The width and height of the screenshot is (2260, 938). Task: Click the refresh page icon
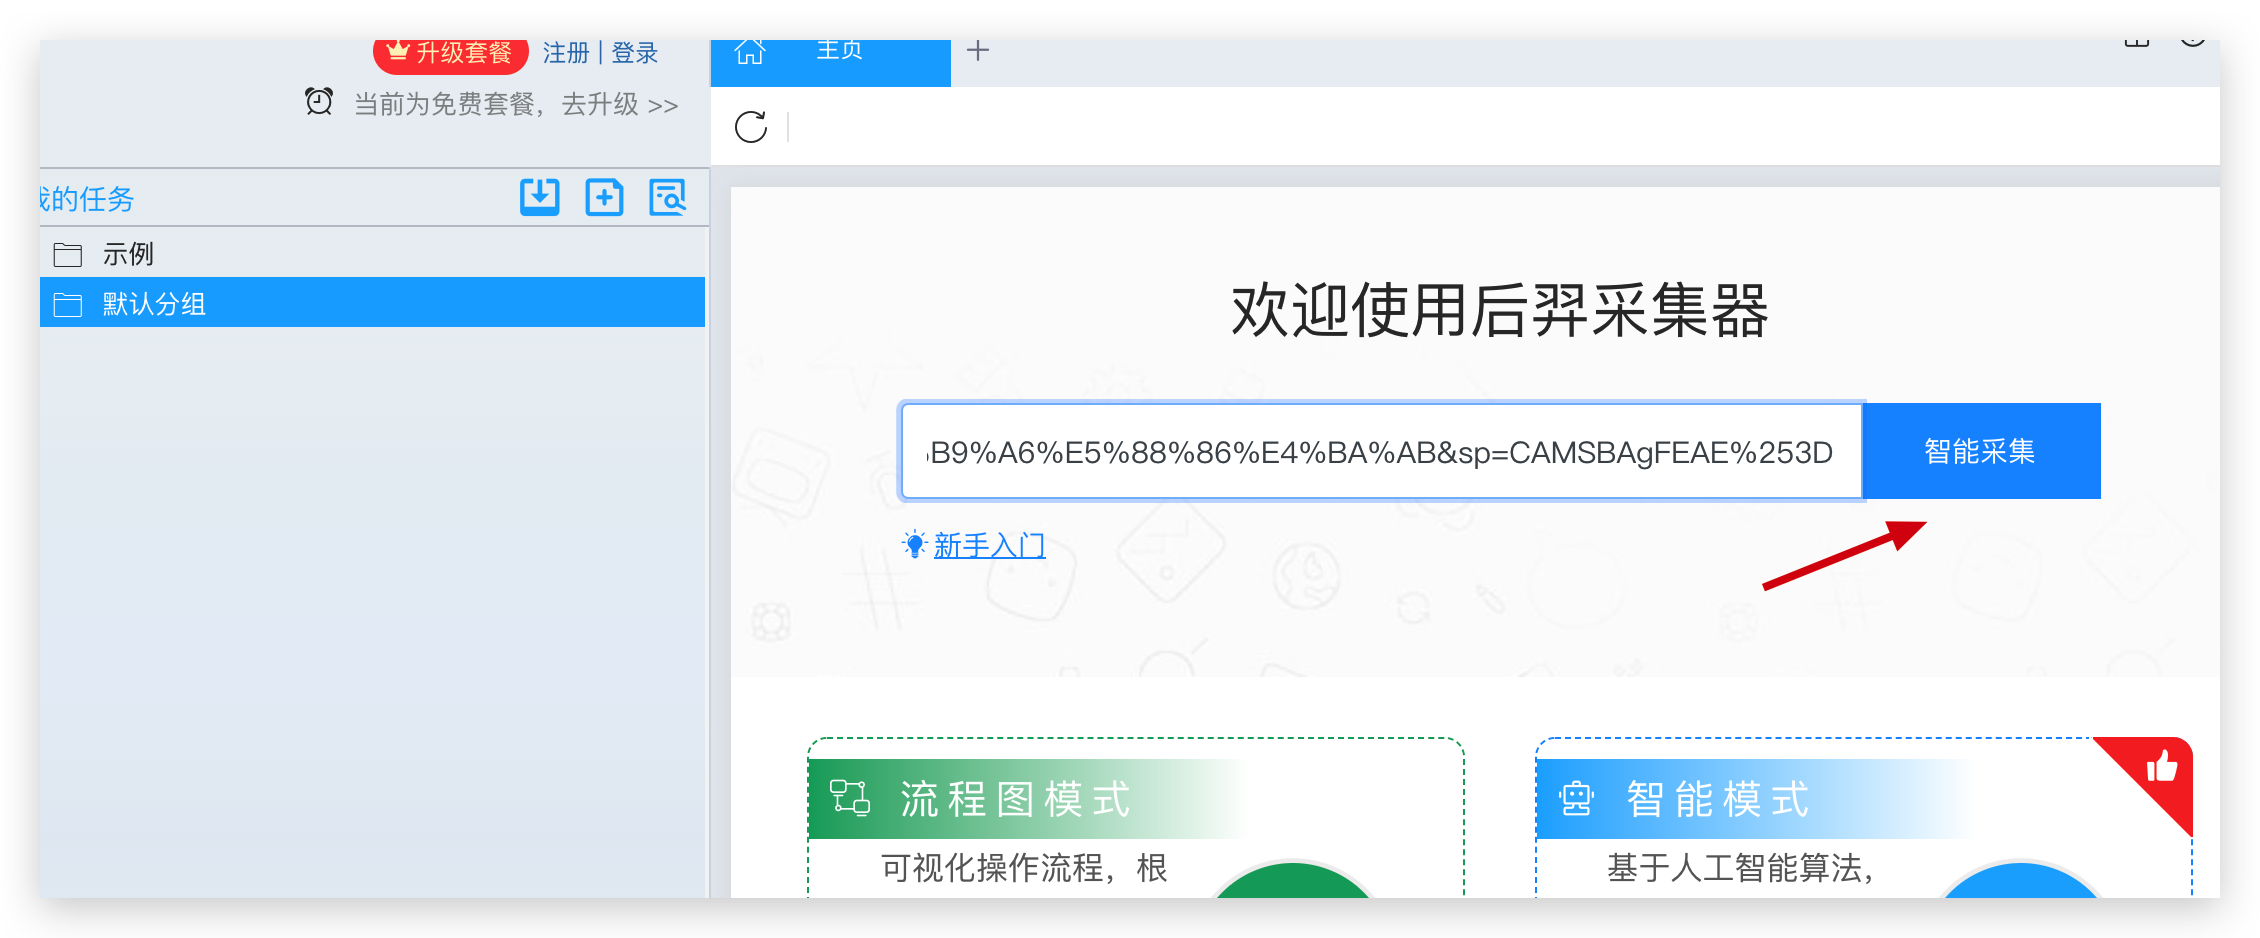(751, 127)
